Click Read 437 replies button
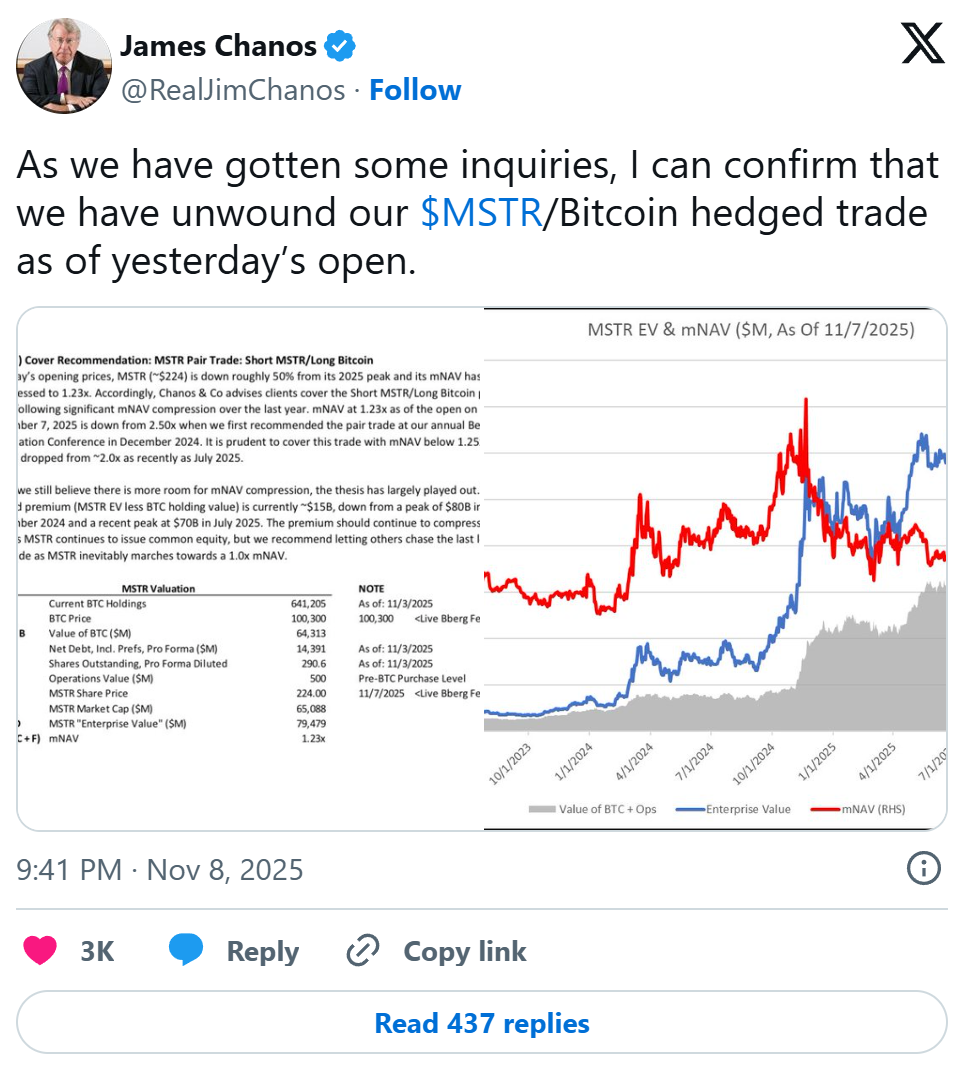 pos(482,1023)
